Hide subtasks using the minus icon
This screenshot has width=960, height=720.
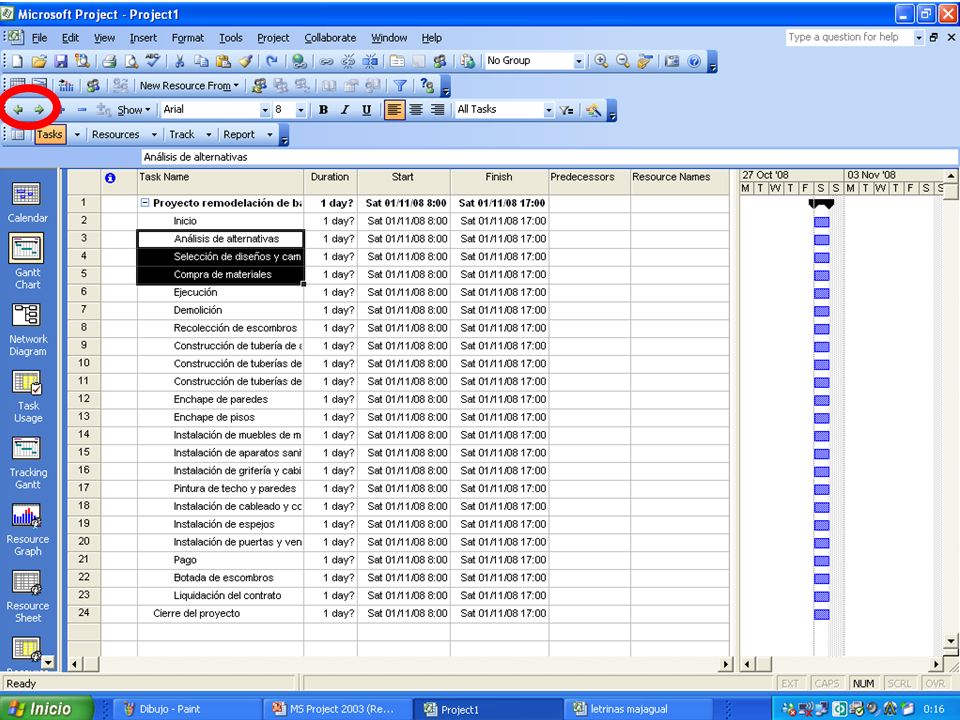tap(82, 110)
